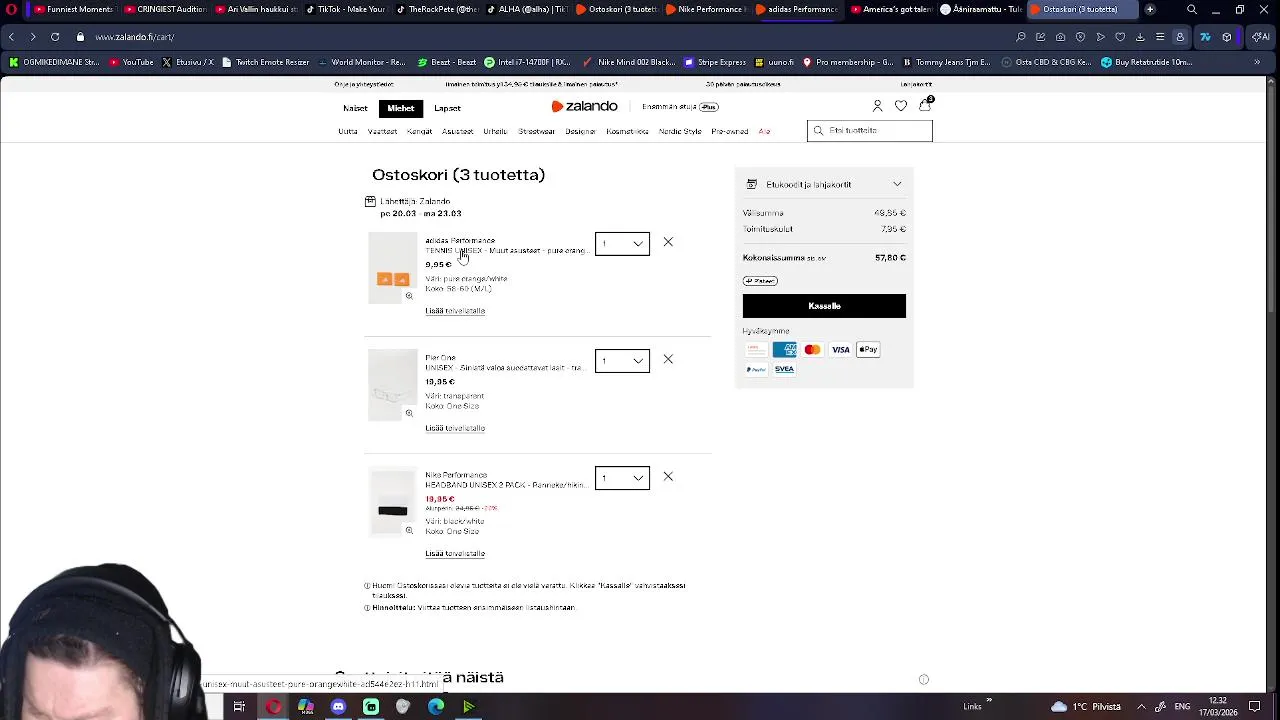Zoom the adidas product image magnifier icon

409,296
